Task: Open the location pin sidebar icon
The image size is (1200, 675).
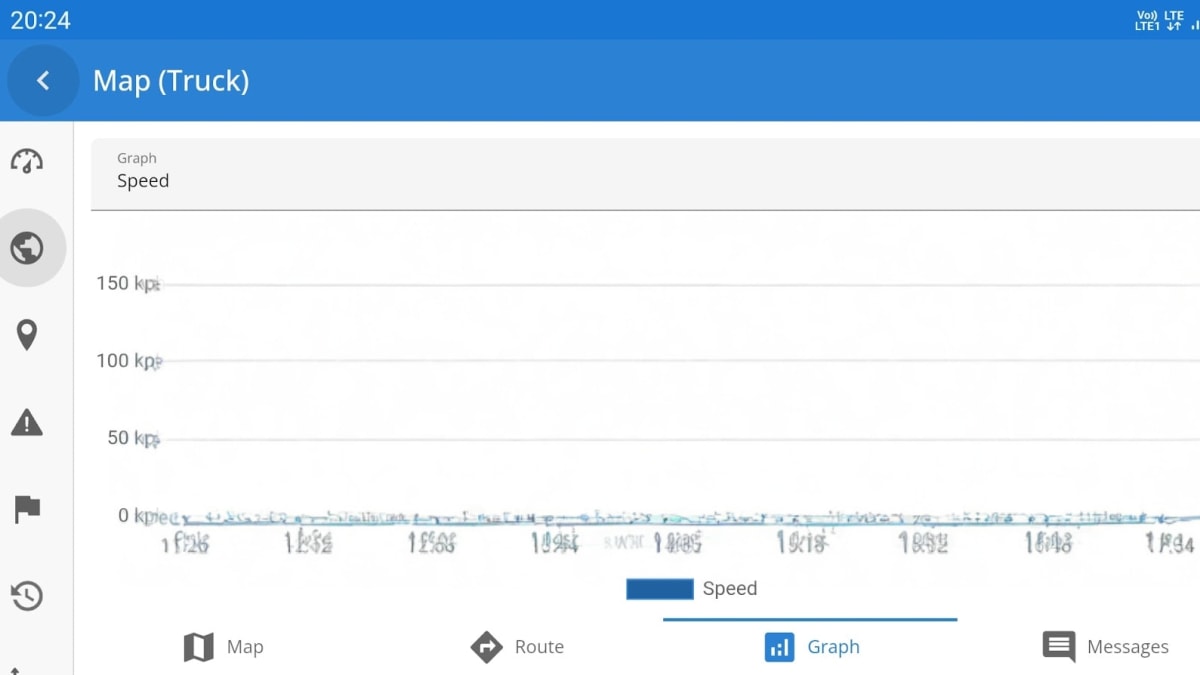Action: pos(27,335)
